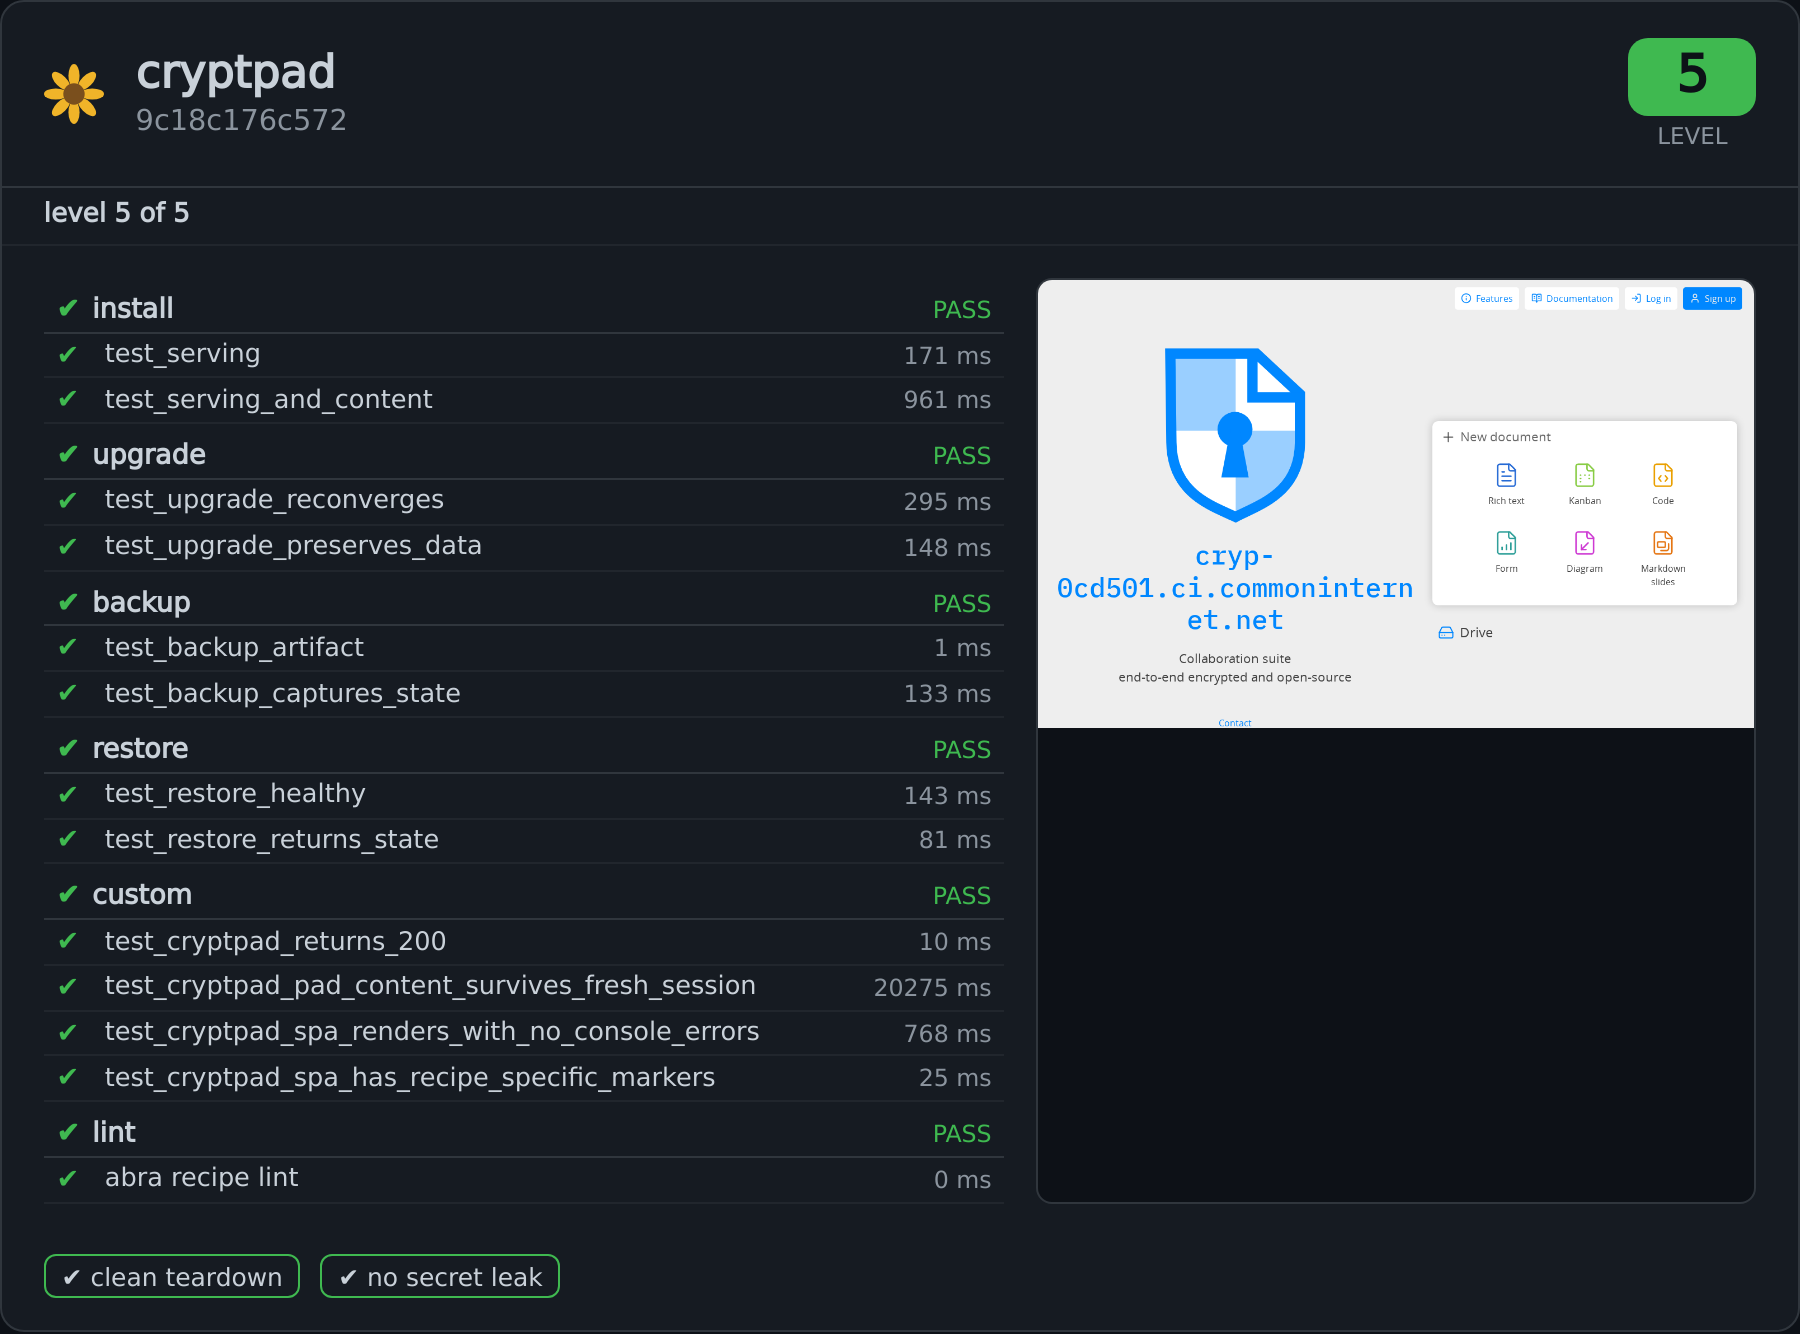Click test_cryptpad_spa_renders_with_no_console_errors row label

tap(432, 1031)
